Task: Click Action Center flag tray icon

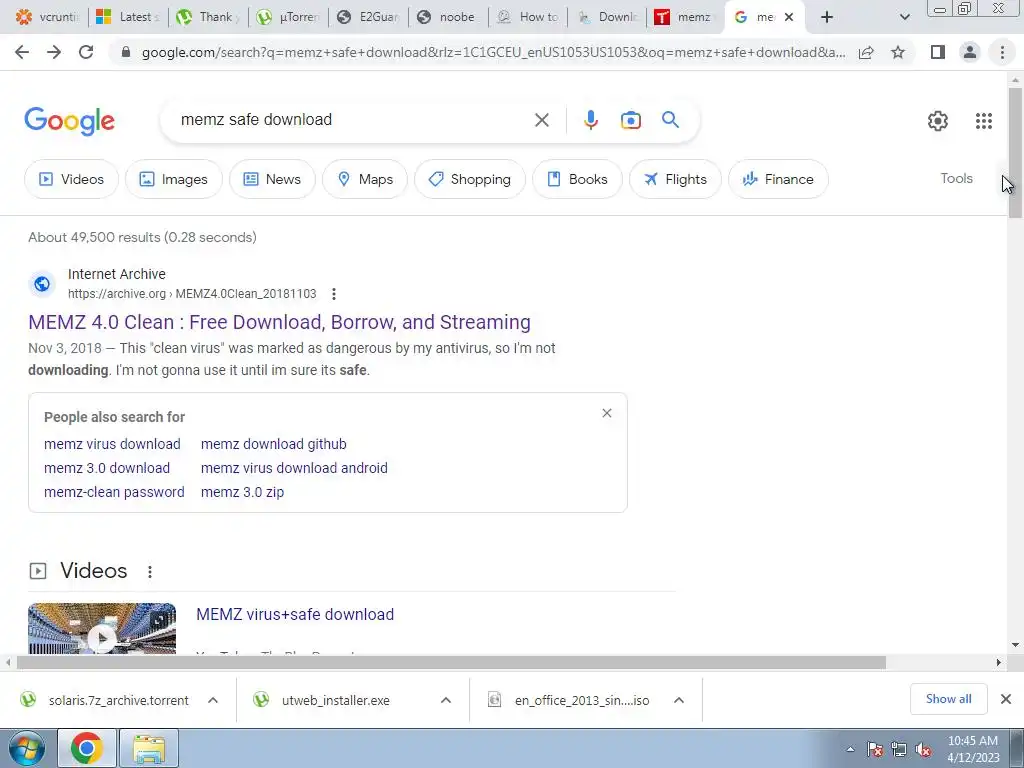Action: 874,750
